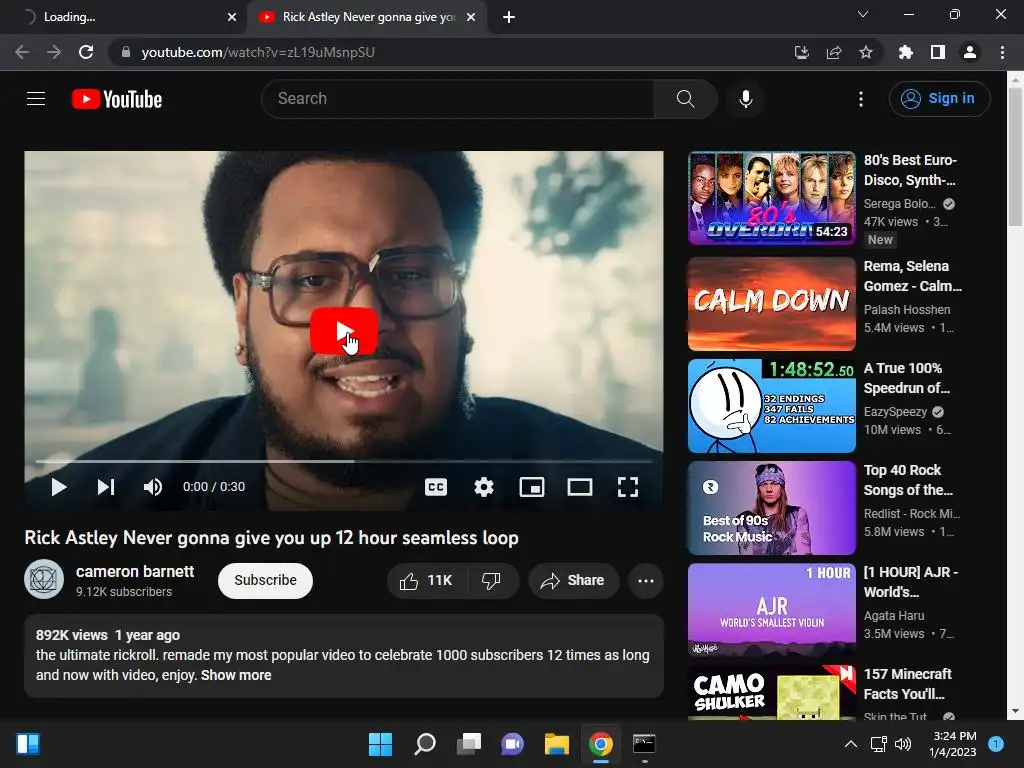Click title "Rema, Selena Gomez - Calm..."
Screen dimensions: 1024x768
click(912, 276)
